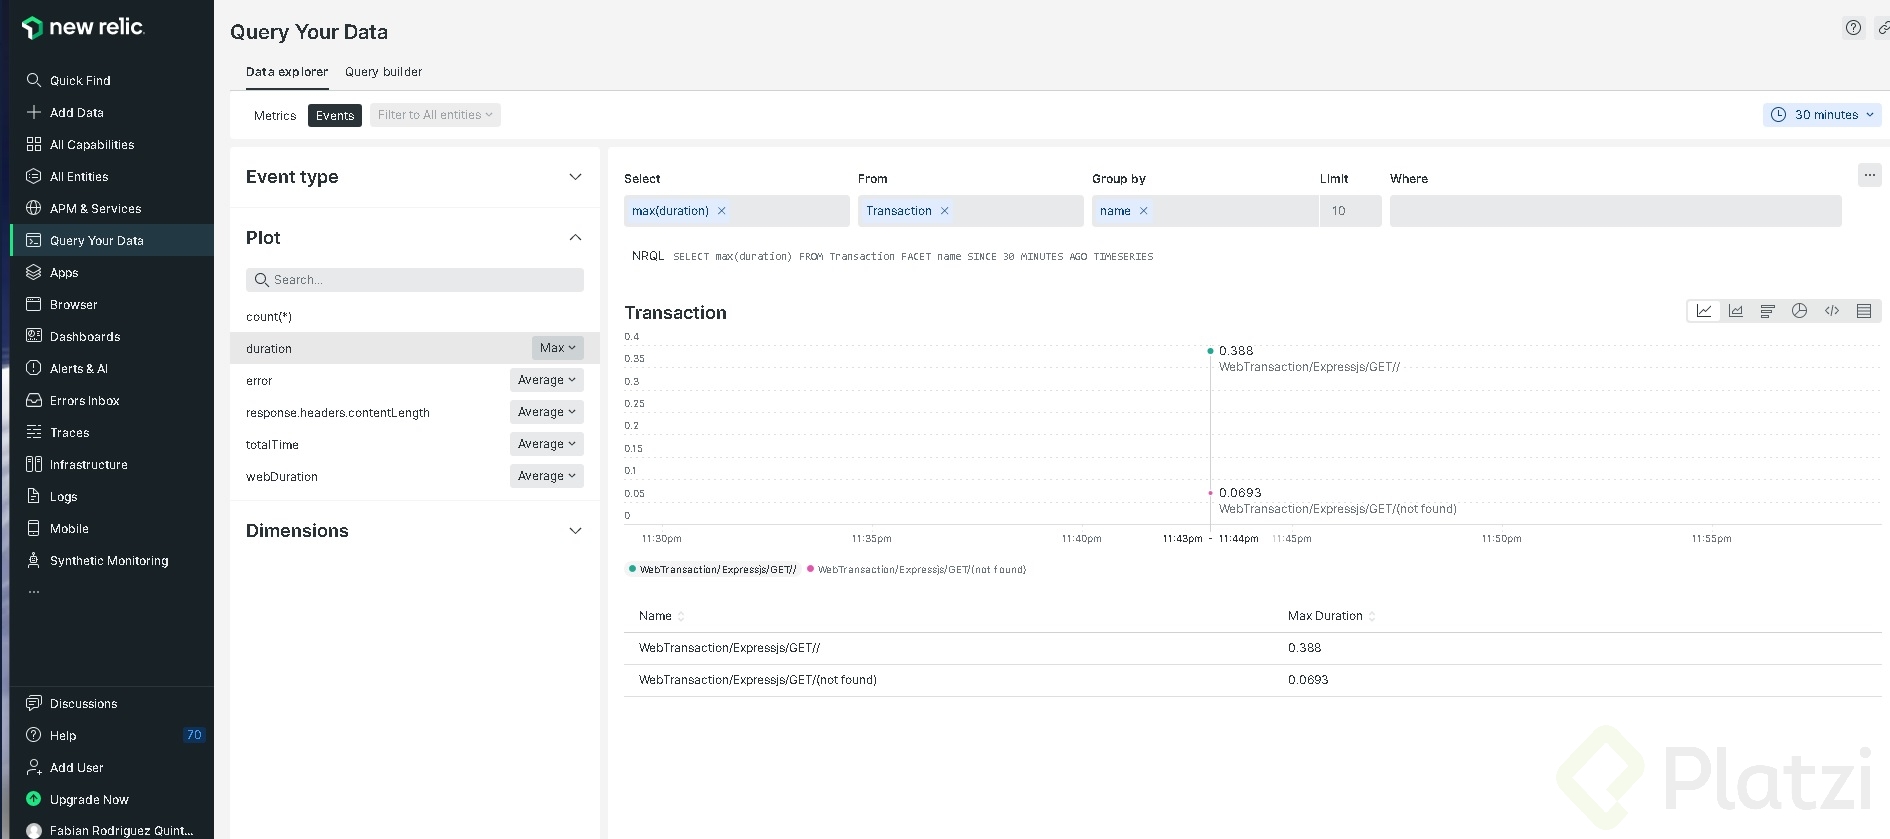
Task: Open the Average dropdown for error
Action: (547, 380)
